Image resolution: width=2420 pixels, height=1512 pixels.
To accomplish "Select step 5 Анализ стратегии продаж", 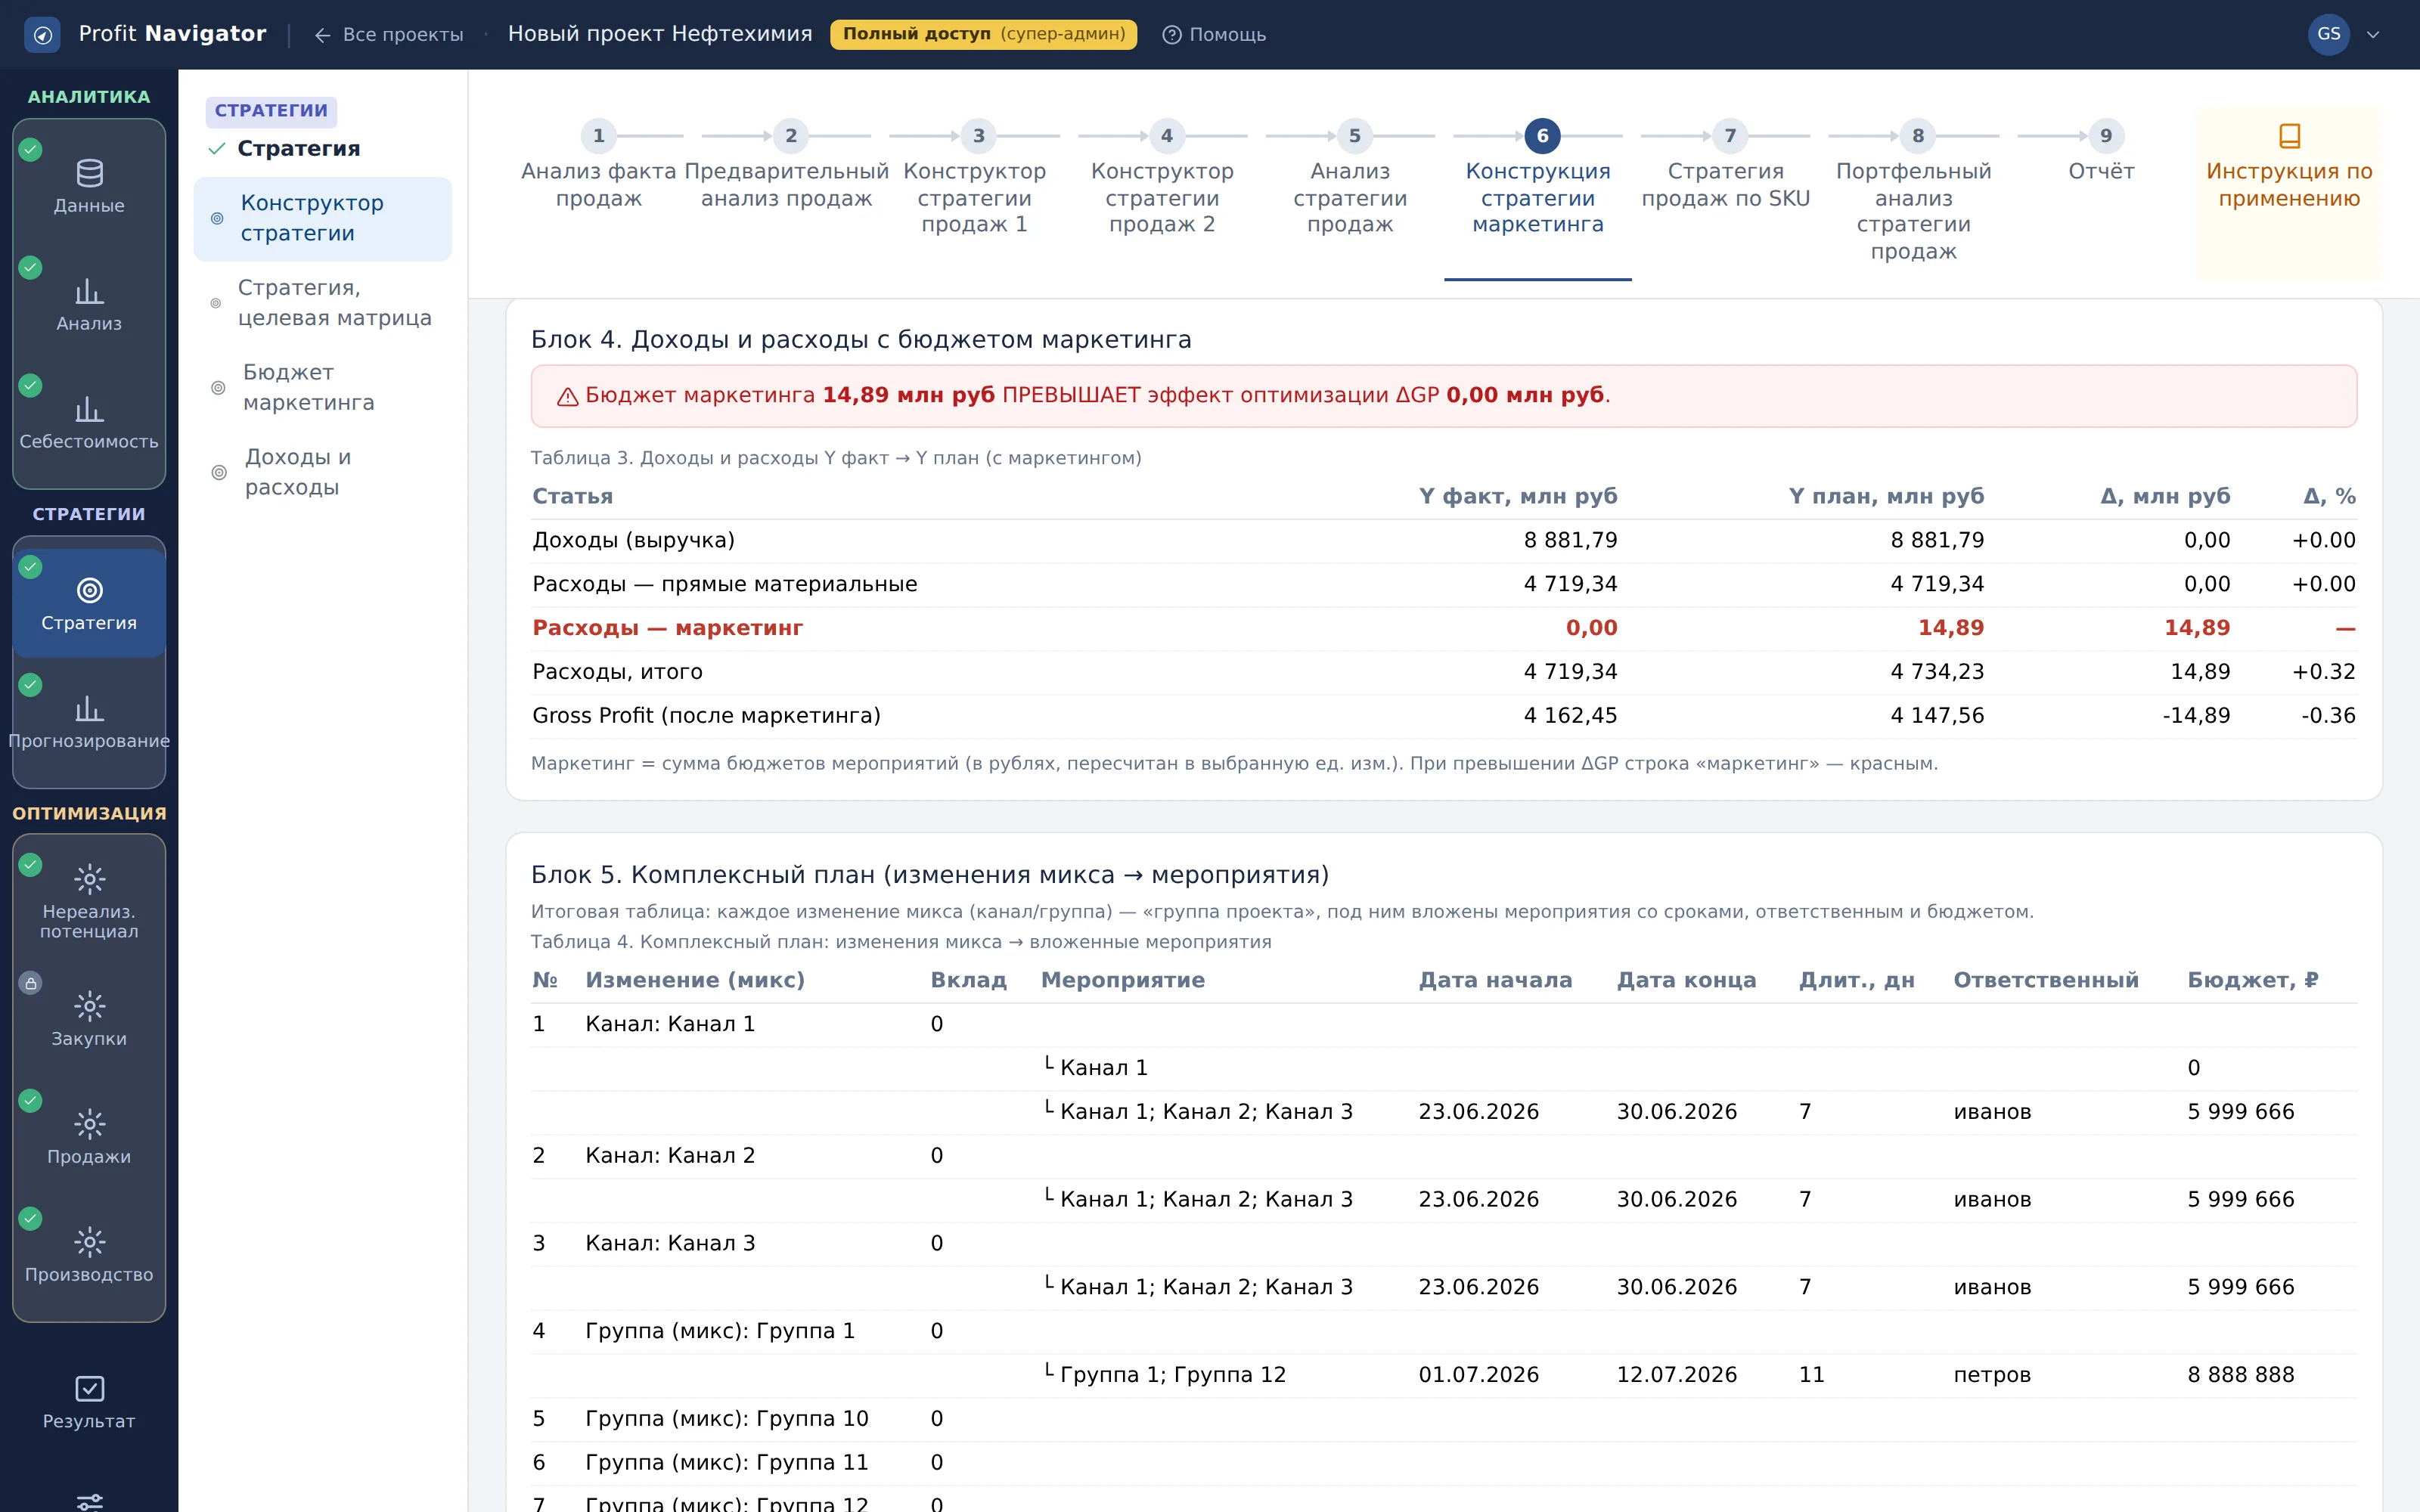I will point(1350,181).
